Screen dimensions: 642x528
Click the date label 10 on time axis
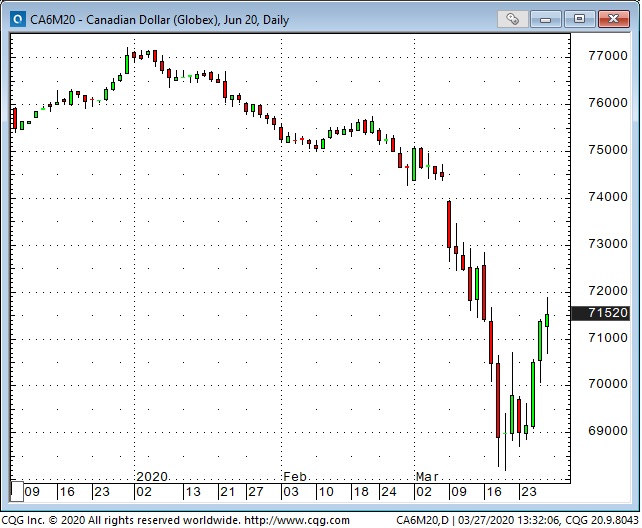(326, 492)
